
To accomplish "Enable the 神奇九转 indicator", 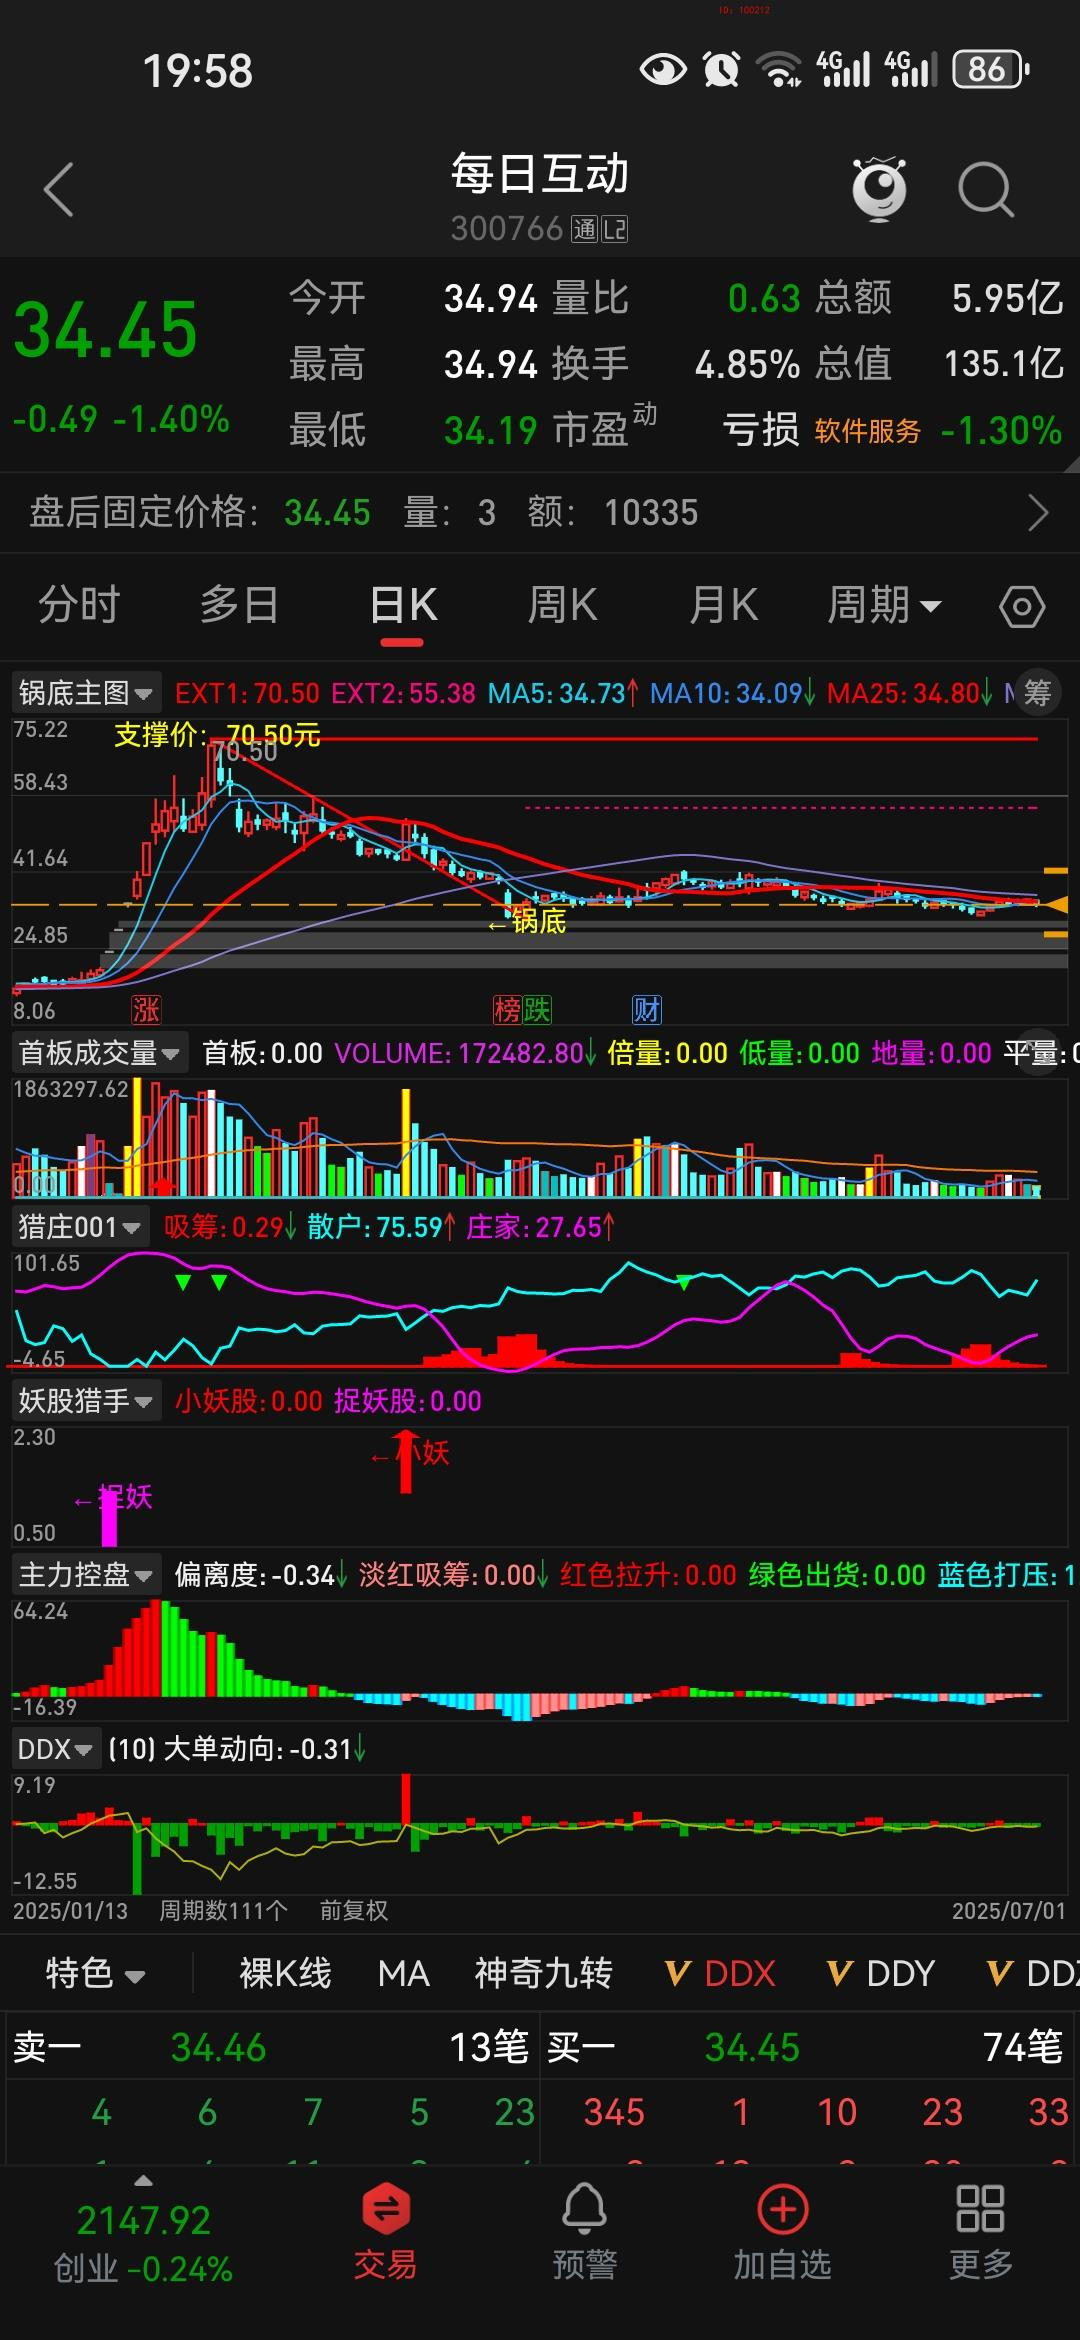I will 543,1973.
